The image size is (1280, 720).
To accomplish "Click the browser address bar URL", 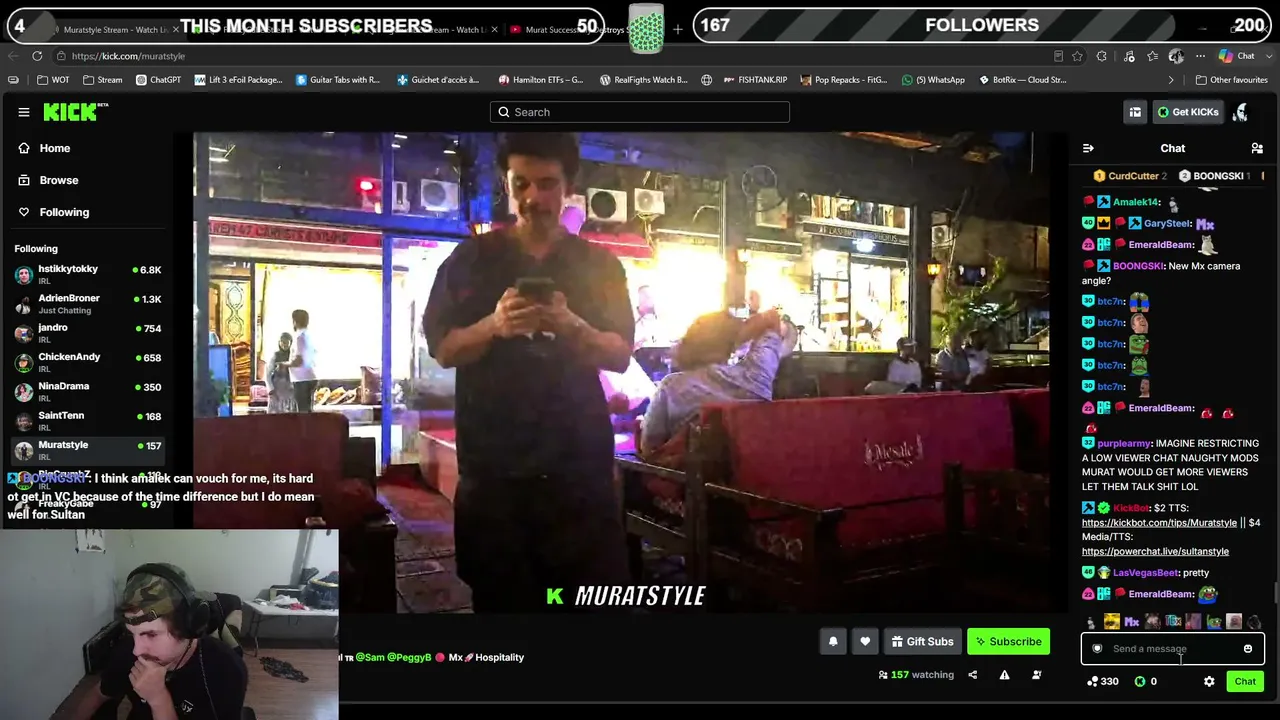I will click(x=128, y=56).
